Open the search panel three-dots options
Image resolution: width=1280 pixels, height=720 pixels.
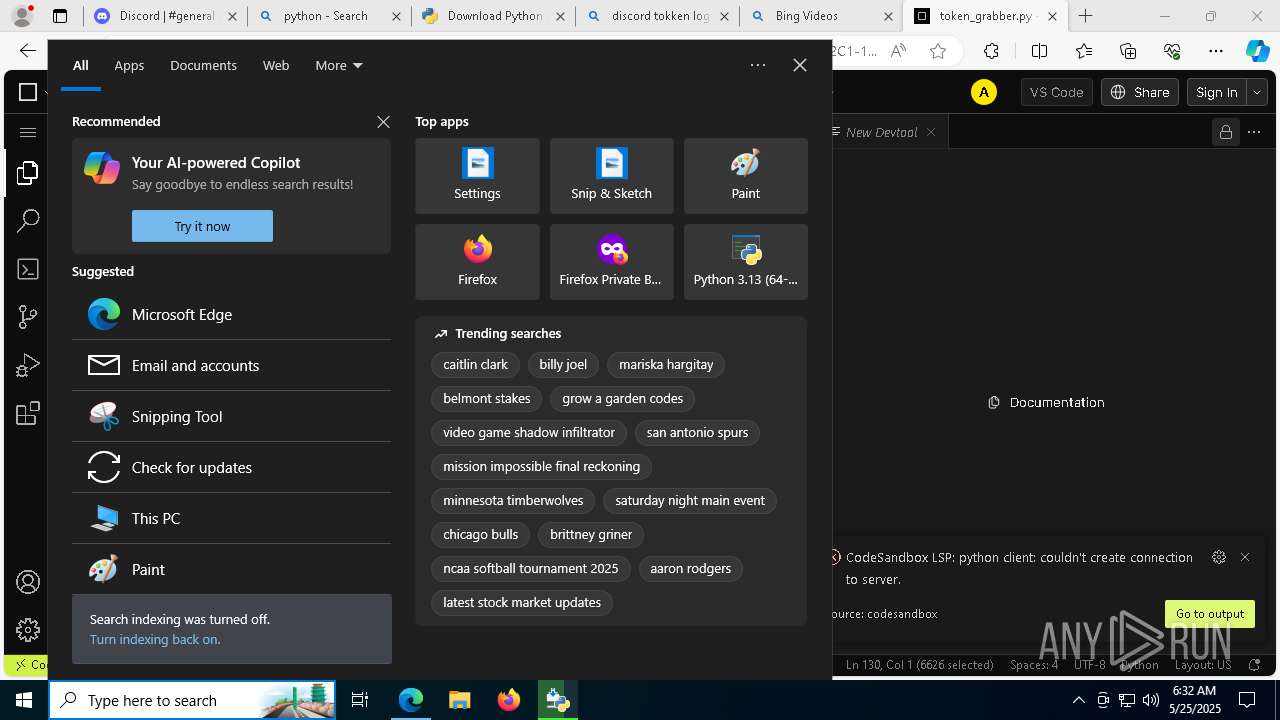[758, 65]
